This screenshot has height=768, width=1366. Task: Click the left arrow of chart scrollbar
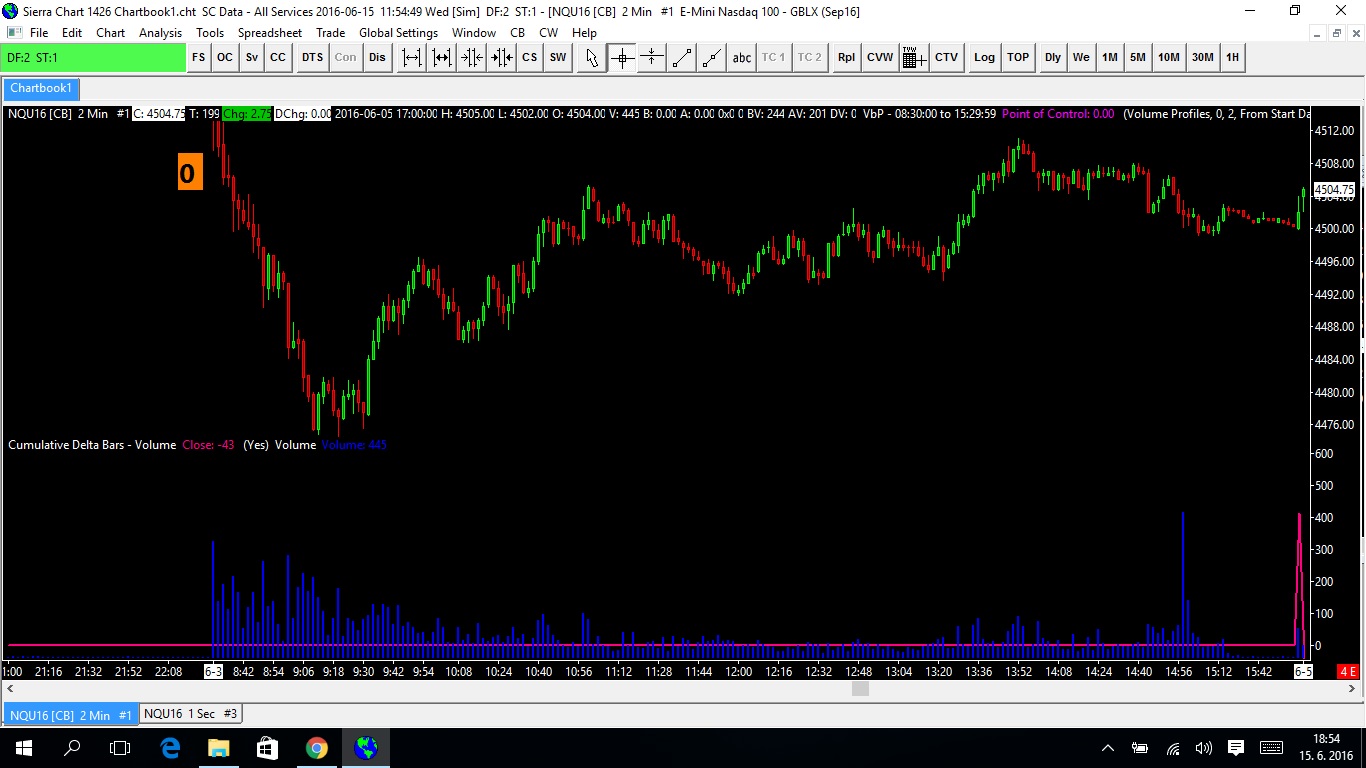pos(10,689)
